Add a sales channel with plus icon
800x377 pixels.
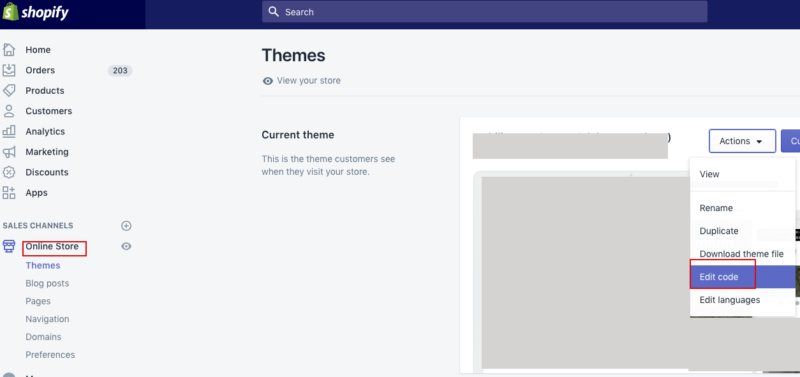126,225
